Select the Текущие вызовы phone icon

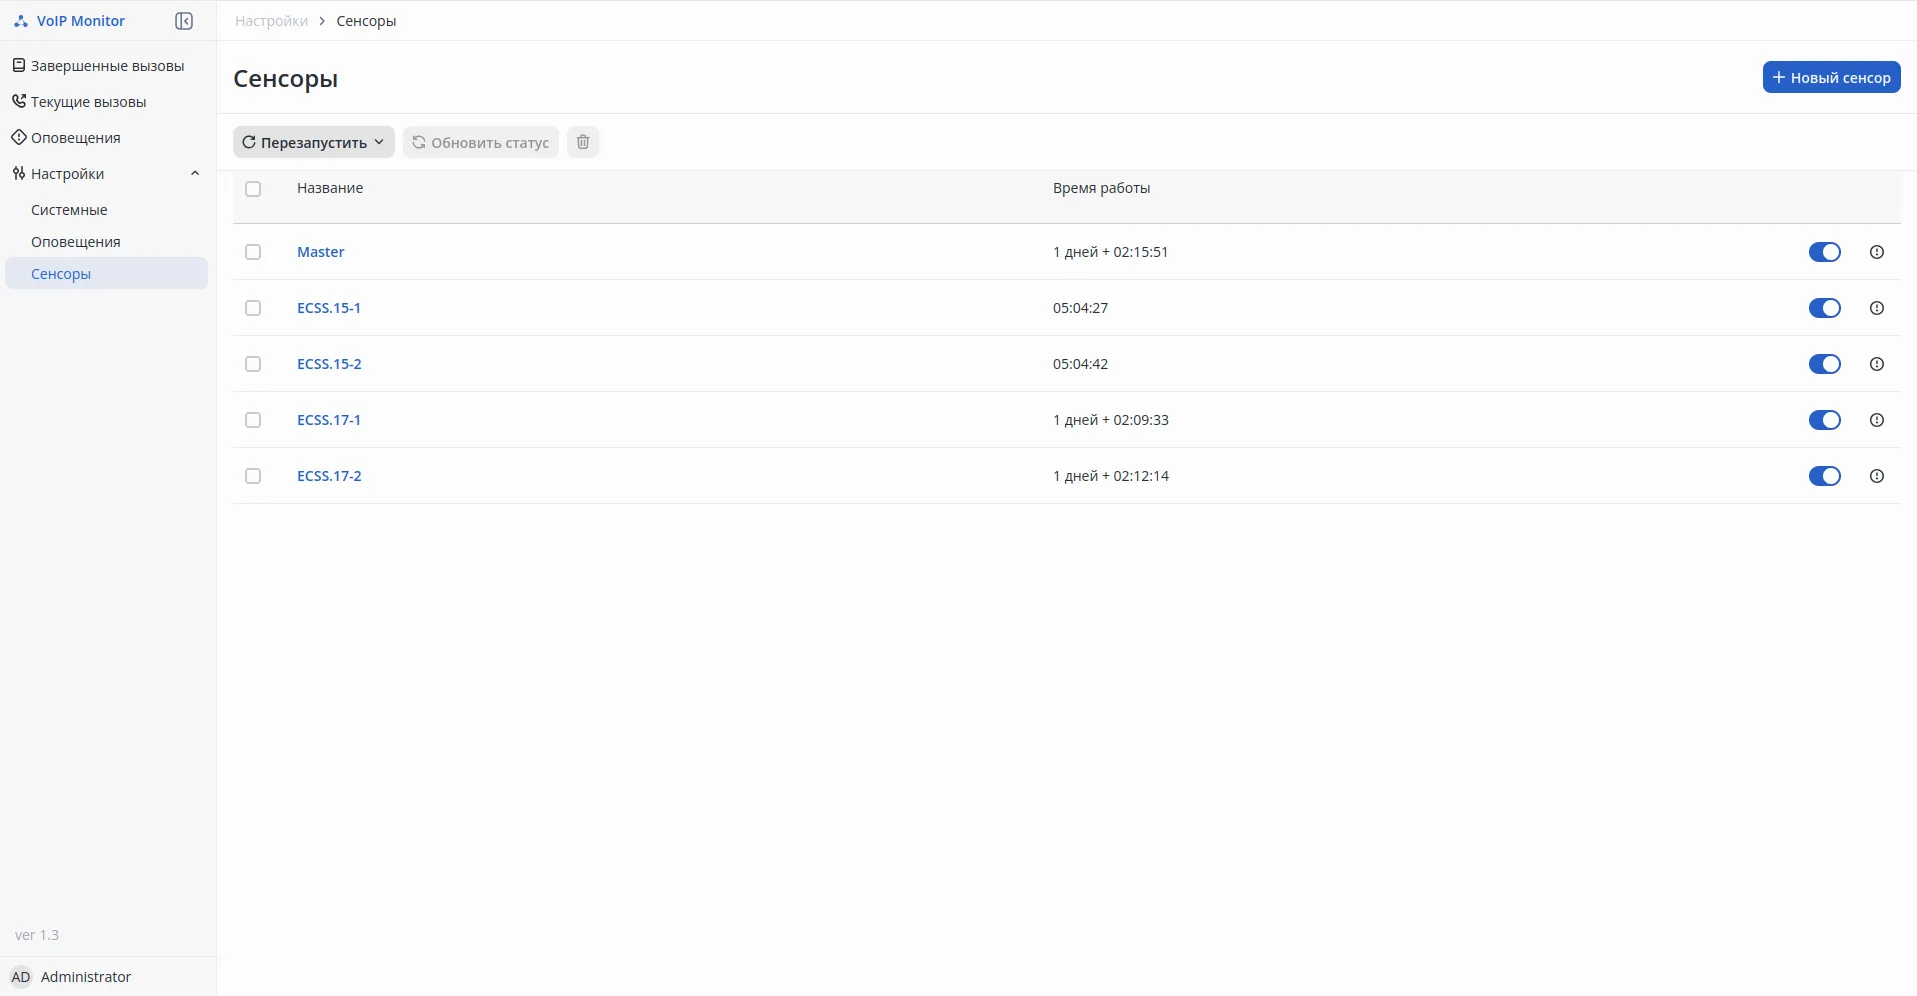(x=19, y=101)
